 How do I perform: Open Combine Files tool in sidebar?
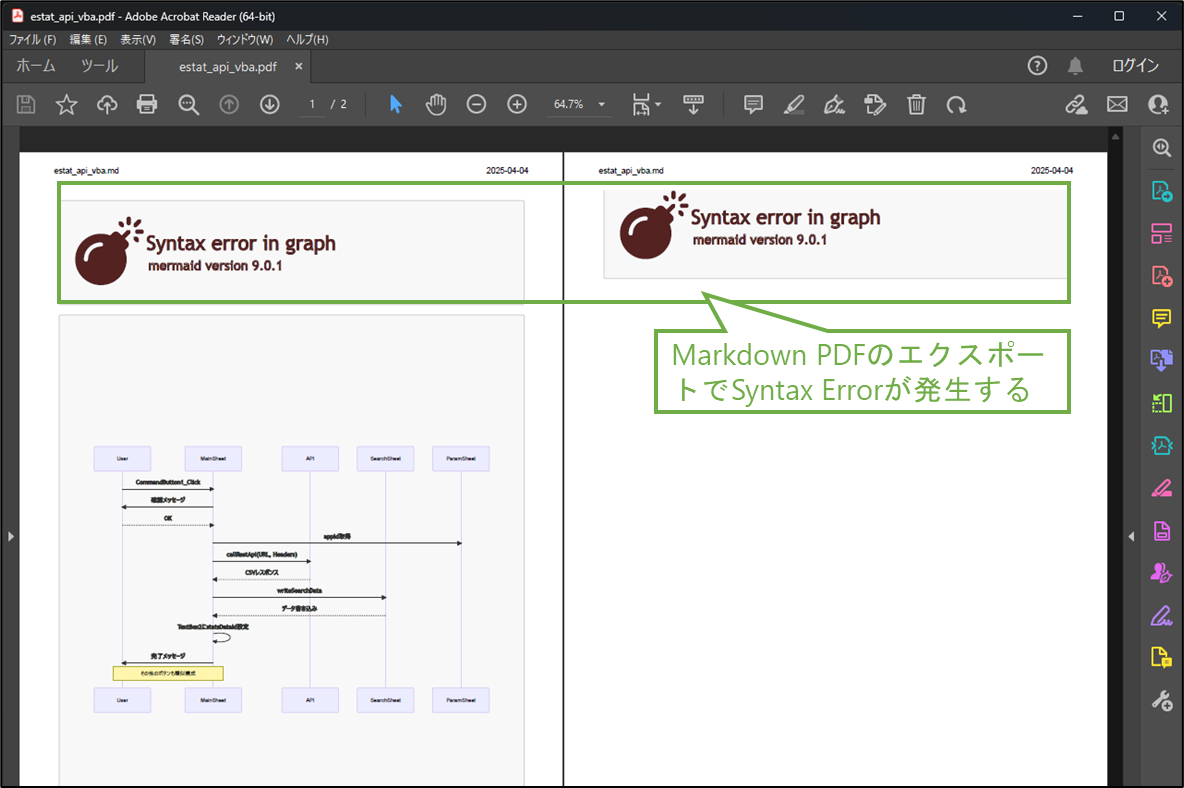[1162, 360]
